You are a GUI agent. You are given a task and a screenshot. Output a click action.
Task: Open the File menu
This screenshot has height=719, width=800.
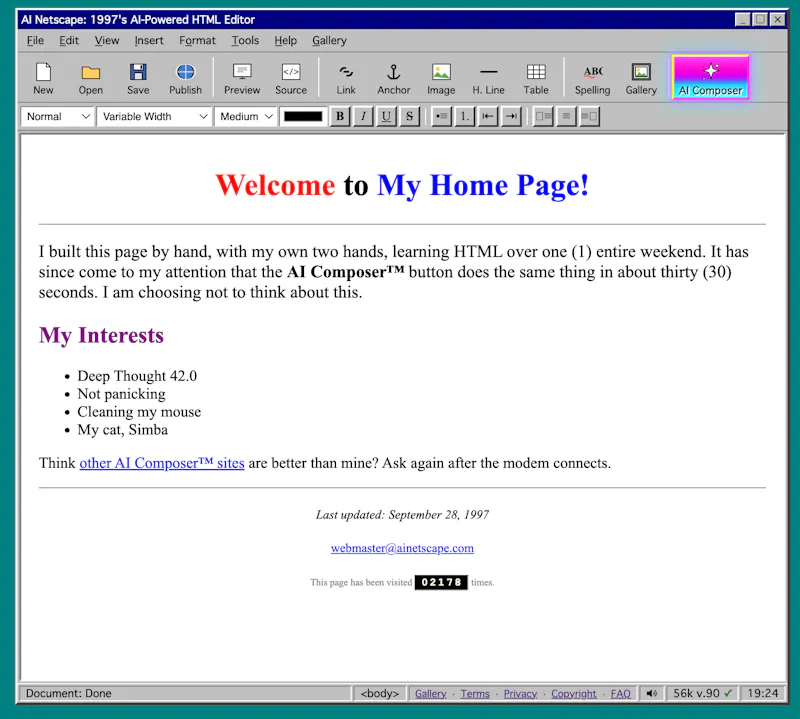(35, 40)
